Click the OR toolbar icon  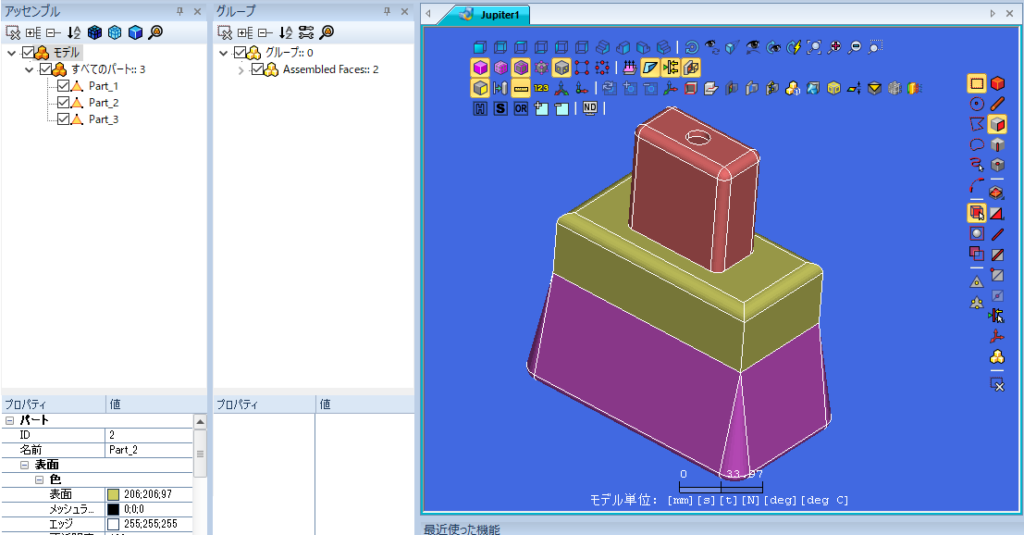520,108
